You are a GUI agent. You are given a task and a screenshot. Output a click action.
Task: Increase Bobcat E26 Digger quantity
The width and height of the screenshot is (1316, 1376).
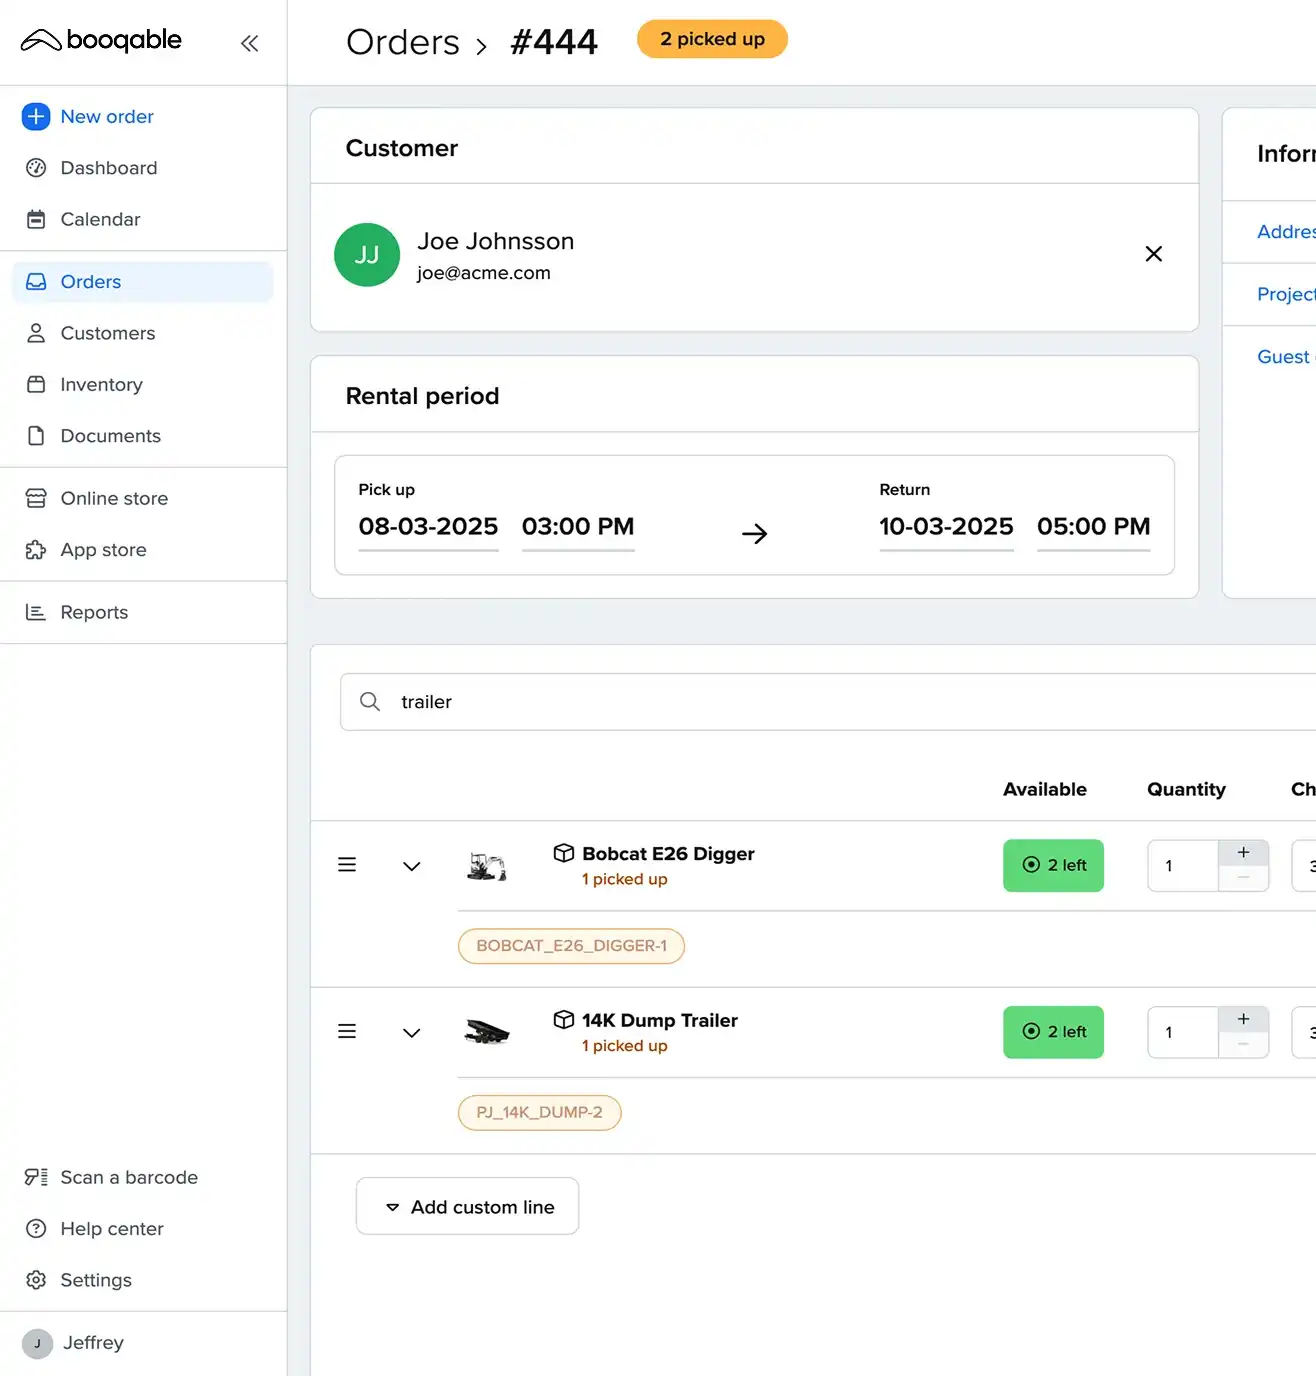pyautogui.click(x=1243, y=853)
